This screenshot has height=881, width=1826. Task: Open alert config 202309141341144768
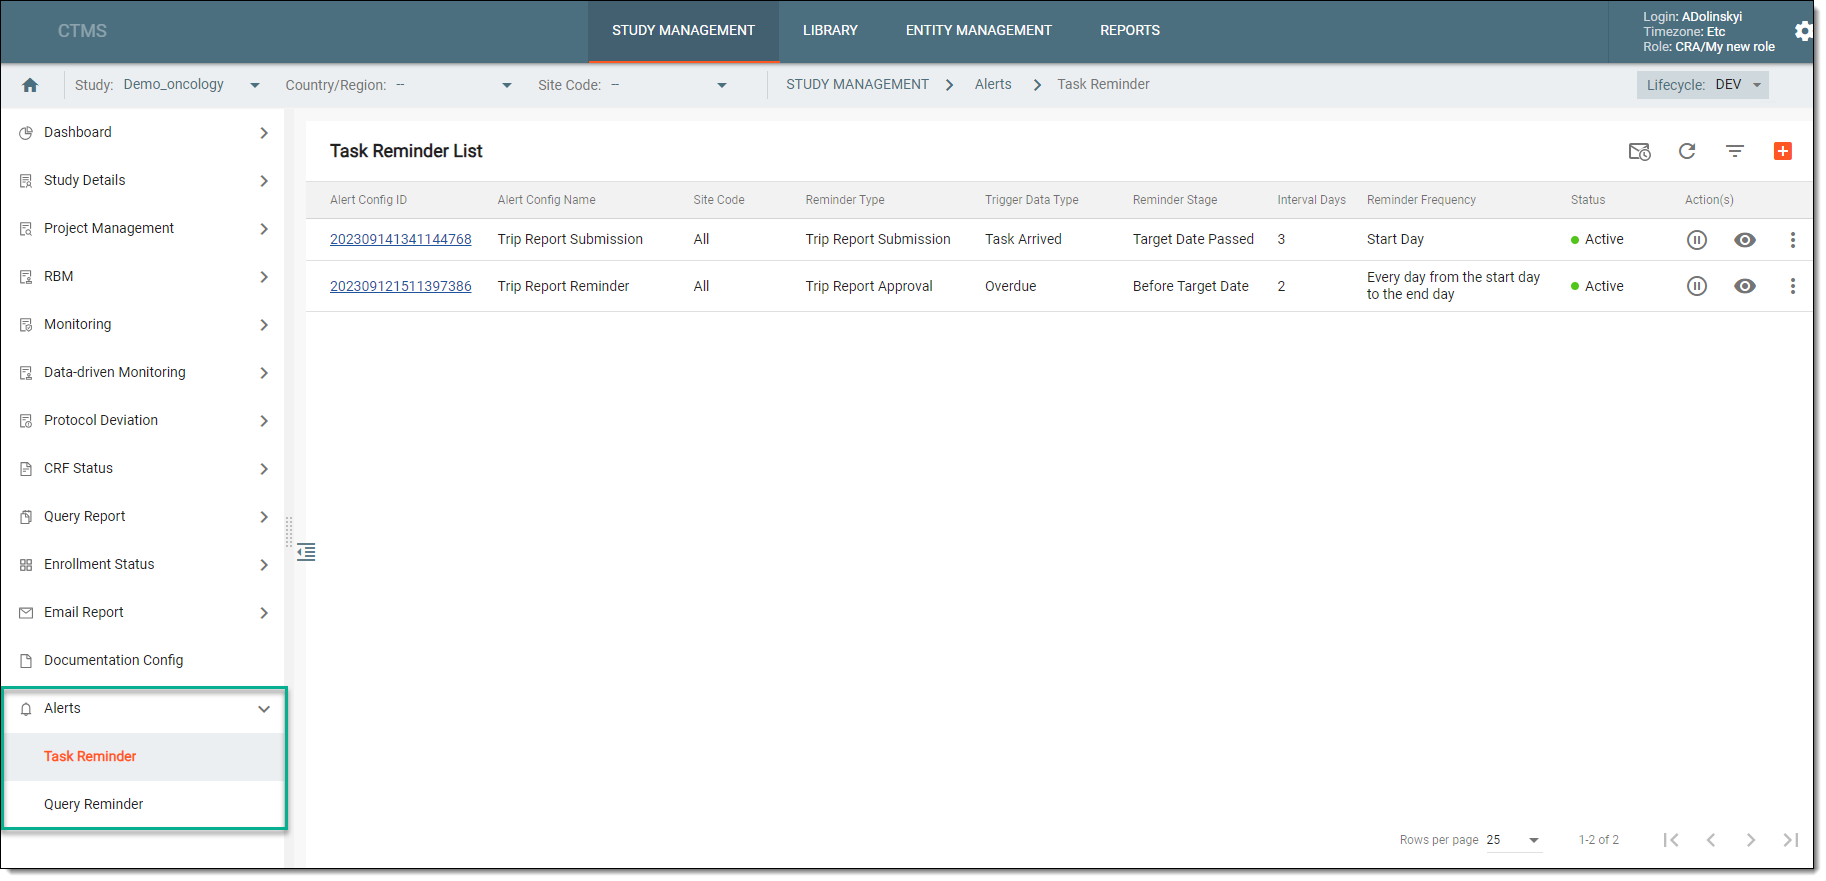pyautogui.click(x=400, y=240)
